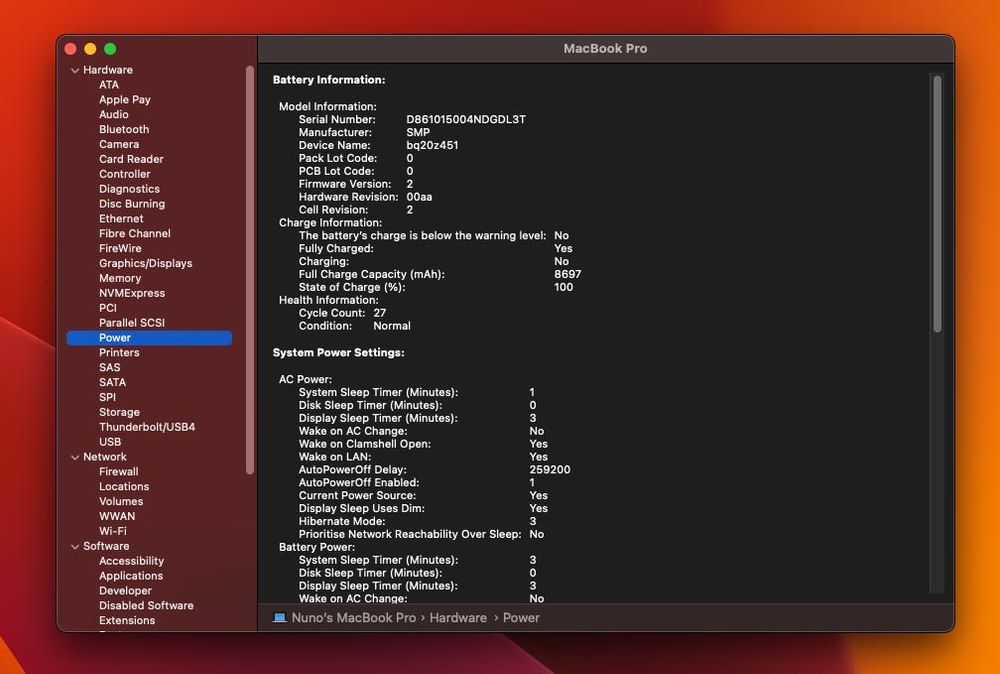The image size is (1000, 674).
Task: Click the green full-screen window button
Action: click(x=110, y=49)
